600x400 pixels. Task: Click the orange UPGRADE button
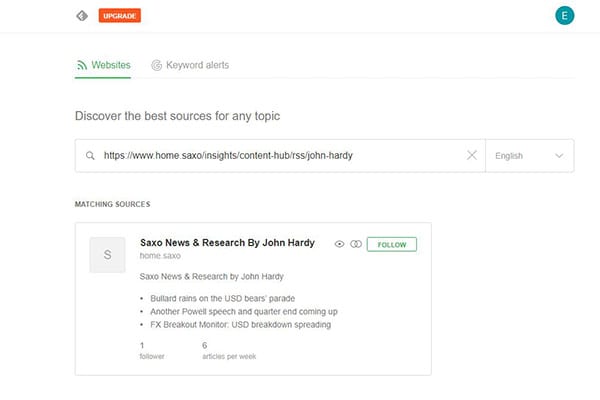tap(120, 16)
